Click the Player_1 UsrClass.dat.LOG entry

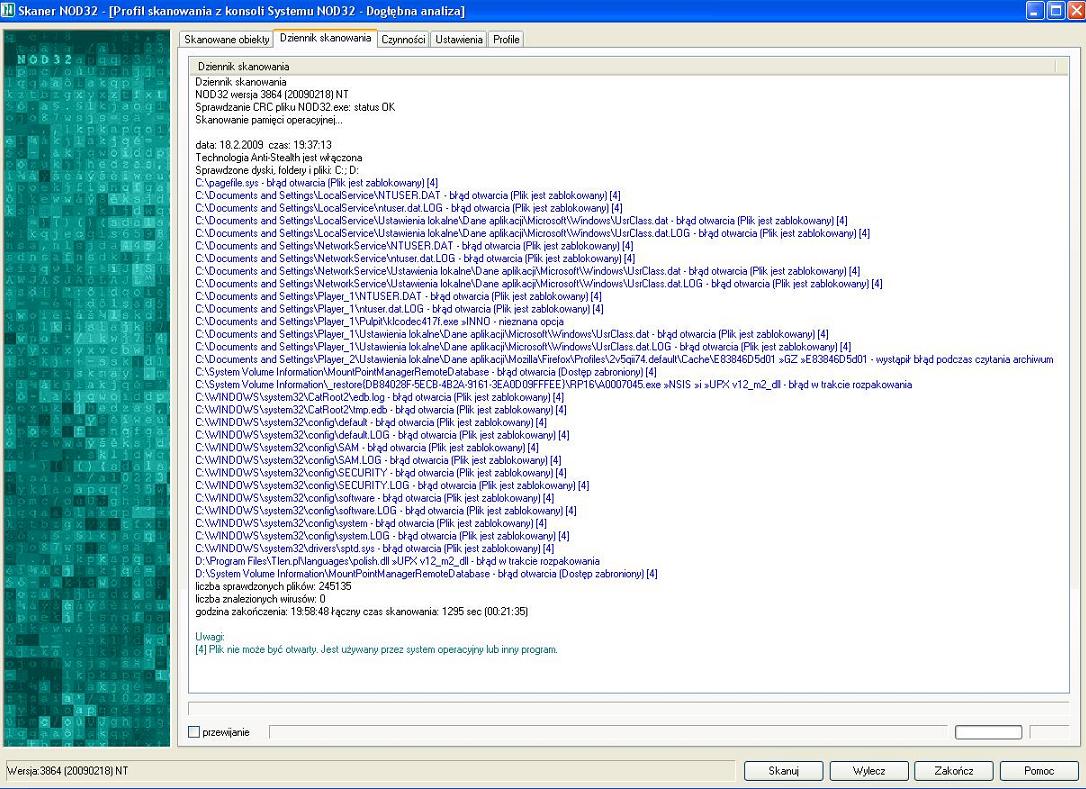[523, 346]
